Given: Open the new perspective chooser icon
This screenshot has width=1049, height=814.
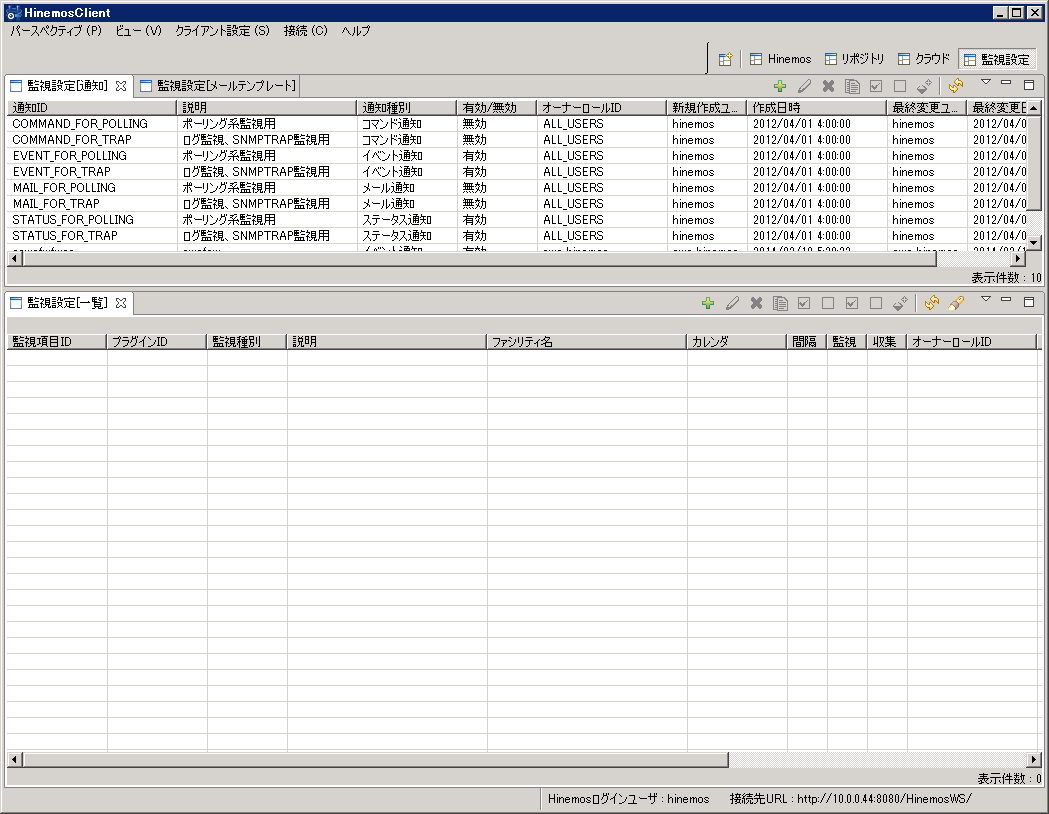Looking at the screenshot, I should click(x=725, y=60).
